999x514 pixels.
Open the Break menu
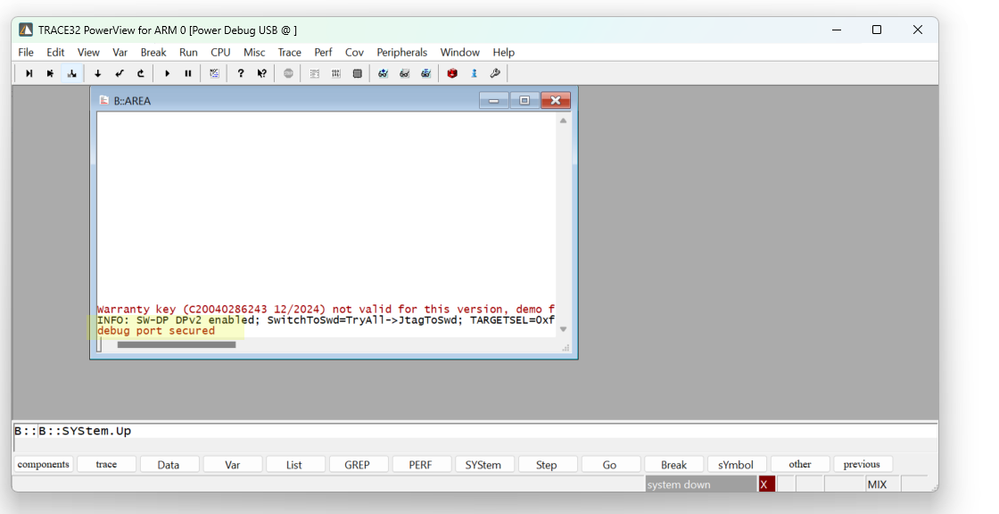point(154,52)
